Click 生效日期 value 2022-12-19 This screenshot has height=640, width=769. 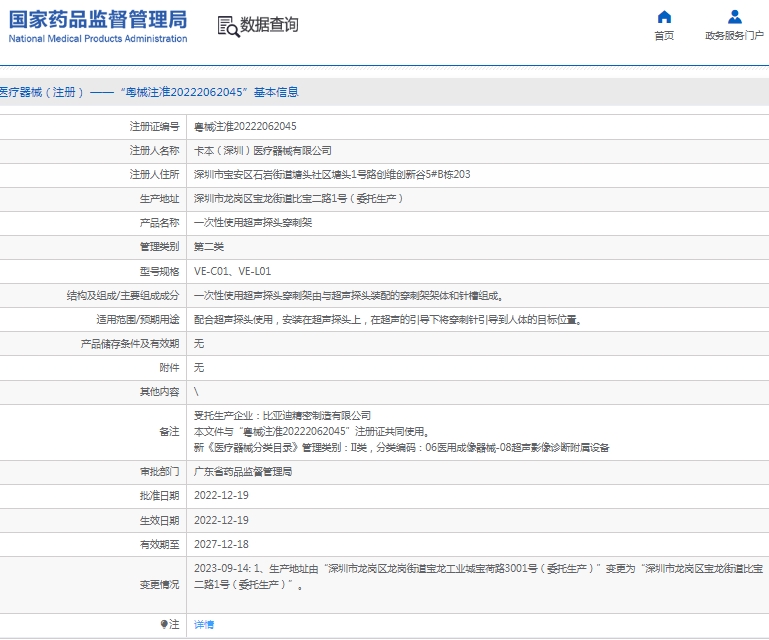pos(221,520)
